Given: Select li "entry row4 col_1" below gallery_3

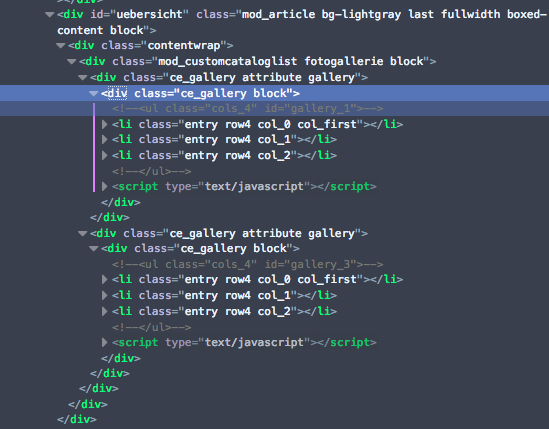Looking at the screenshot, I should (224, 296).
